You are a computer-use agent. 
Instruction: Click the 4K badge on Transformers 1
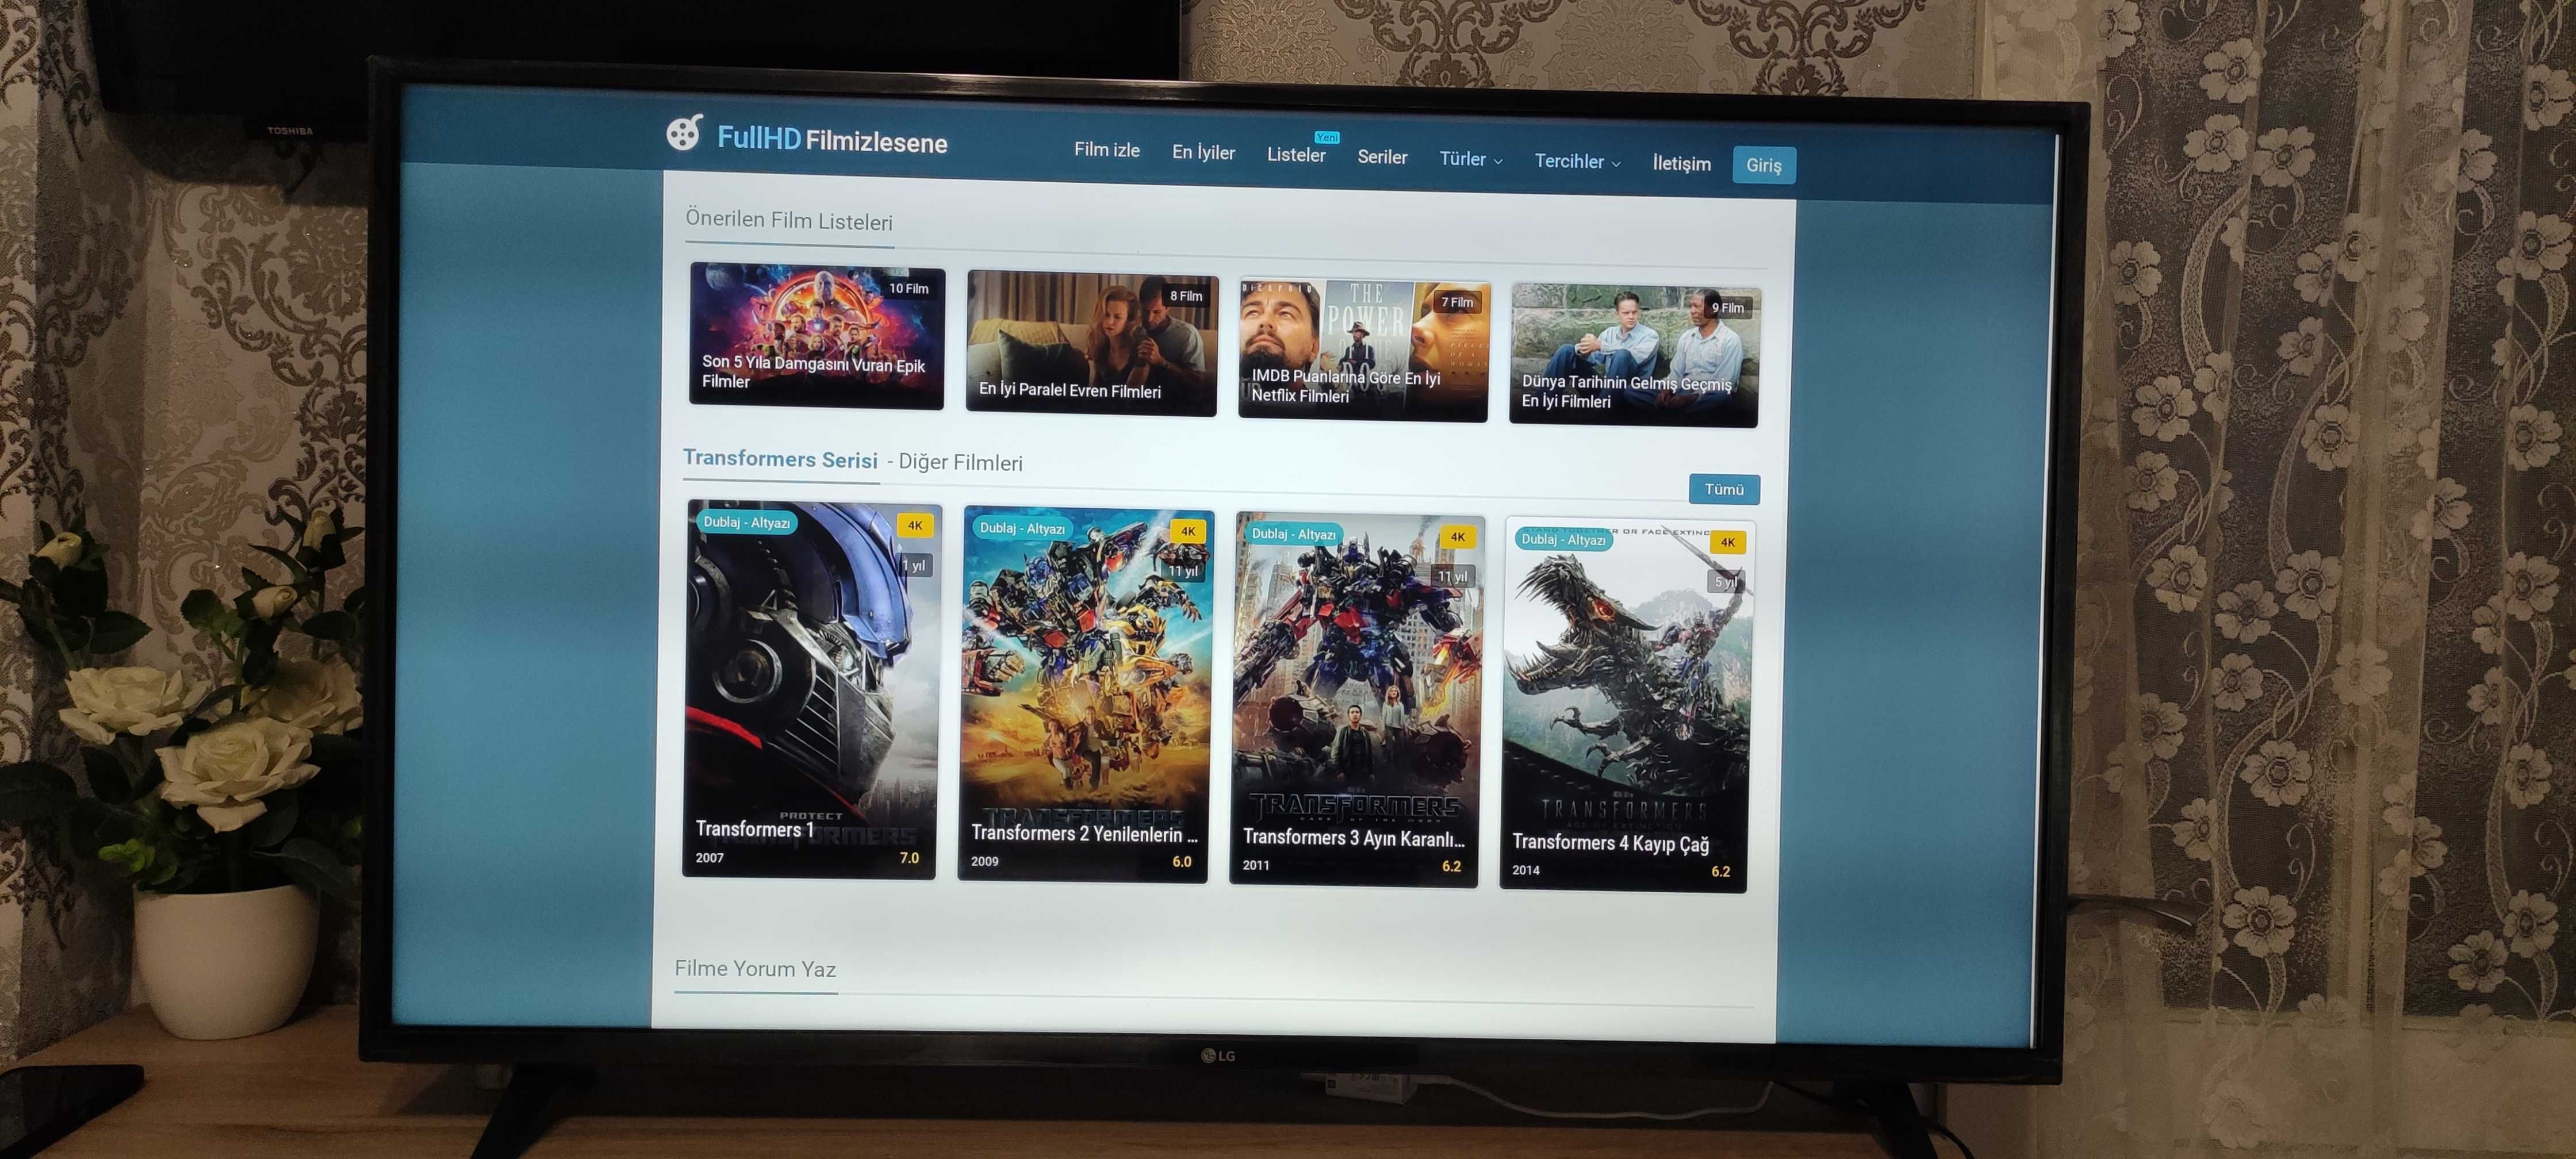tap(914, 526)
